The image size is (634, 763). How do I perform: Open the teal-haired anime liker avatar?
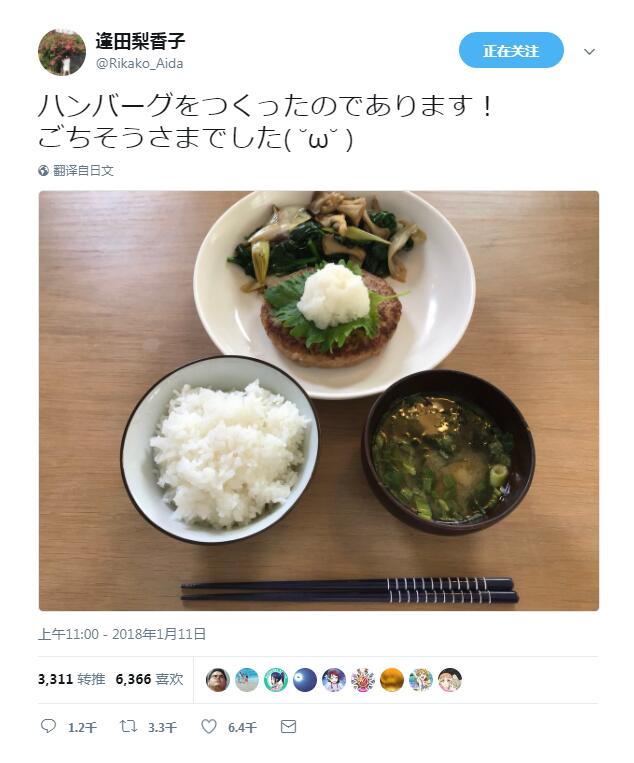(x=275, y=680)
